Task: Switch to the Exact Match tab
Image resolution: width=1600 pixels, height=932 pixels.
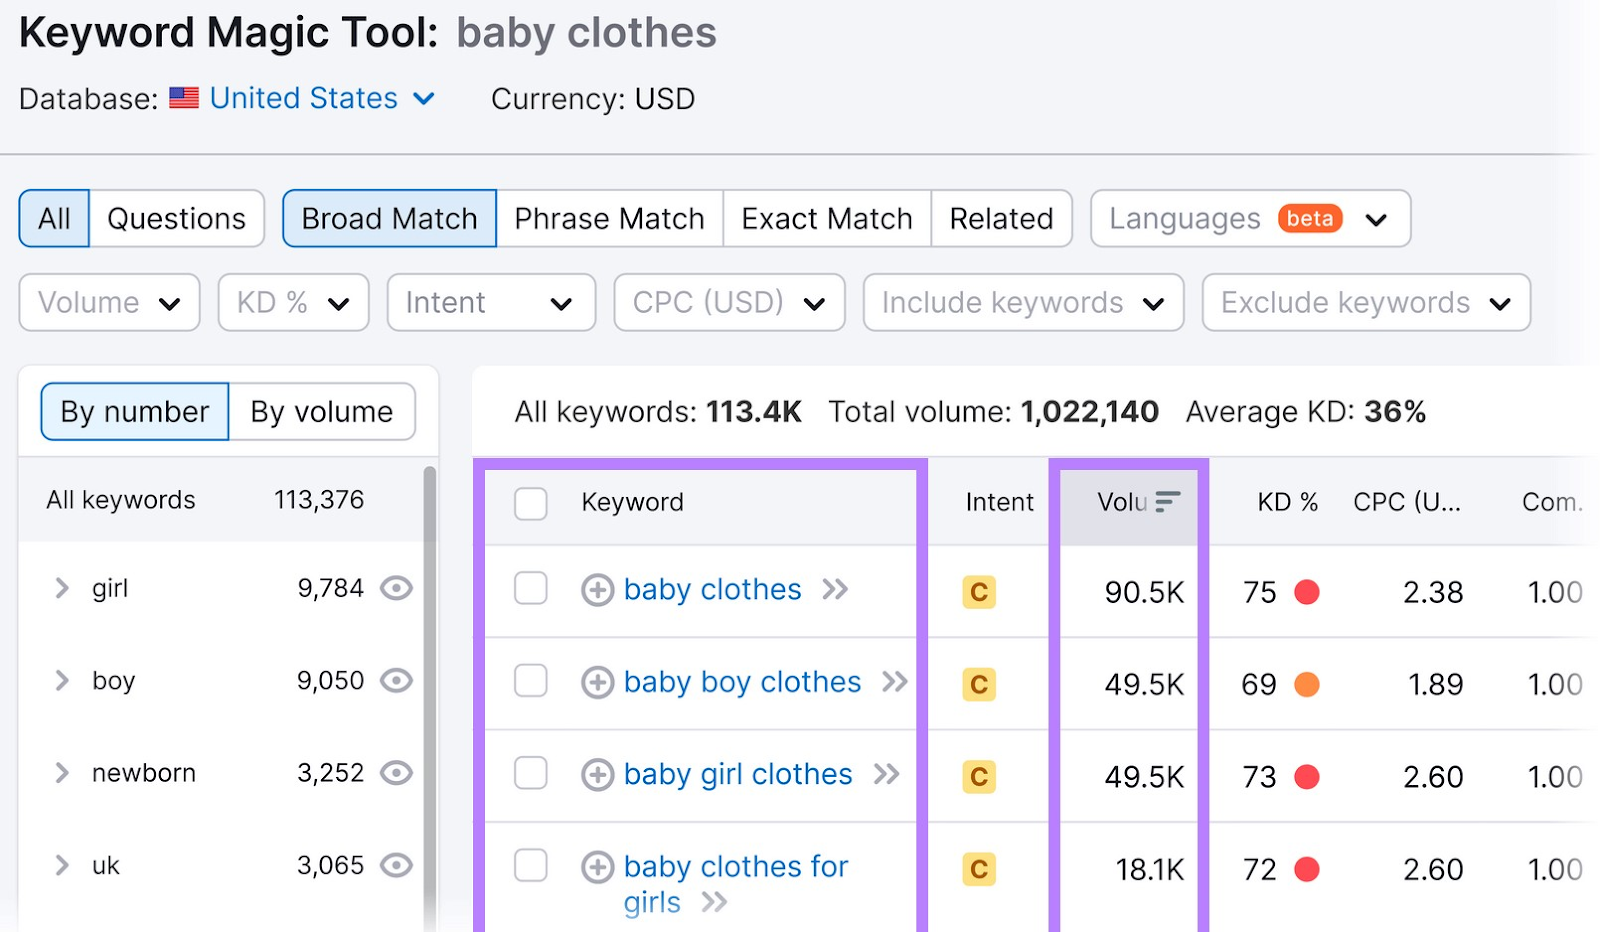Action: click(826, 218)
